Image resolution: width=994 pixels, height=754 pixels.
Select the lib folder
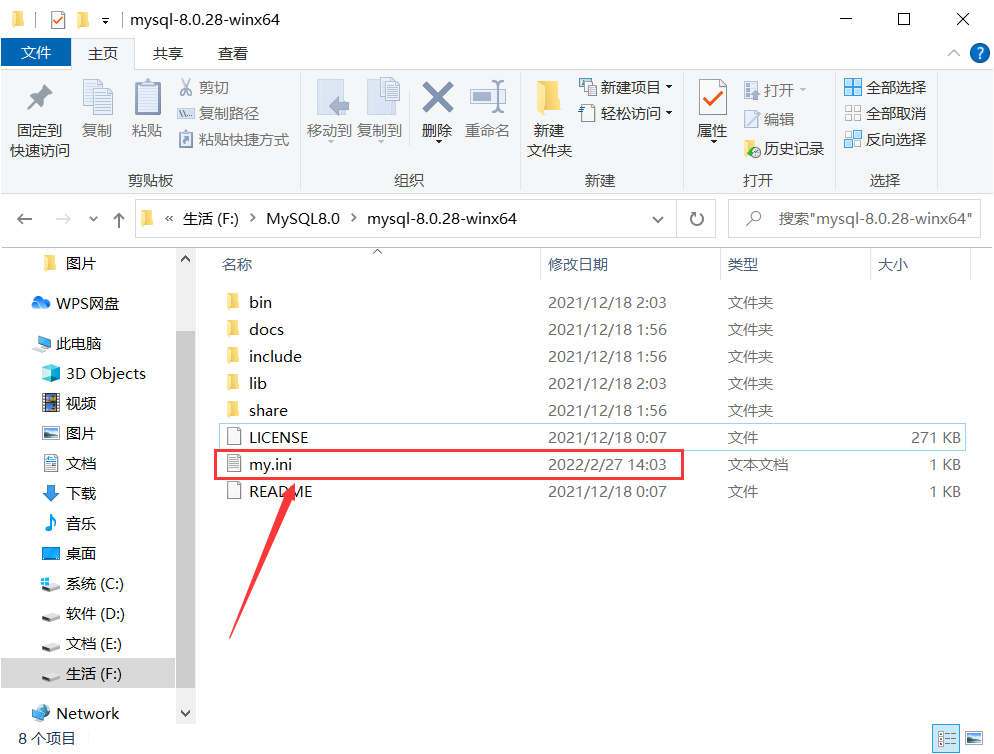(257, 384)
